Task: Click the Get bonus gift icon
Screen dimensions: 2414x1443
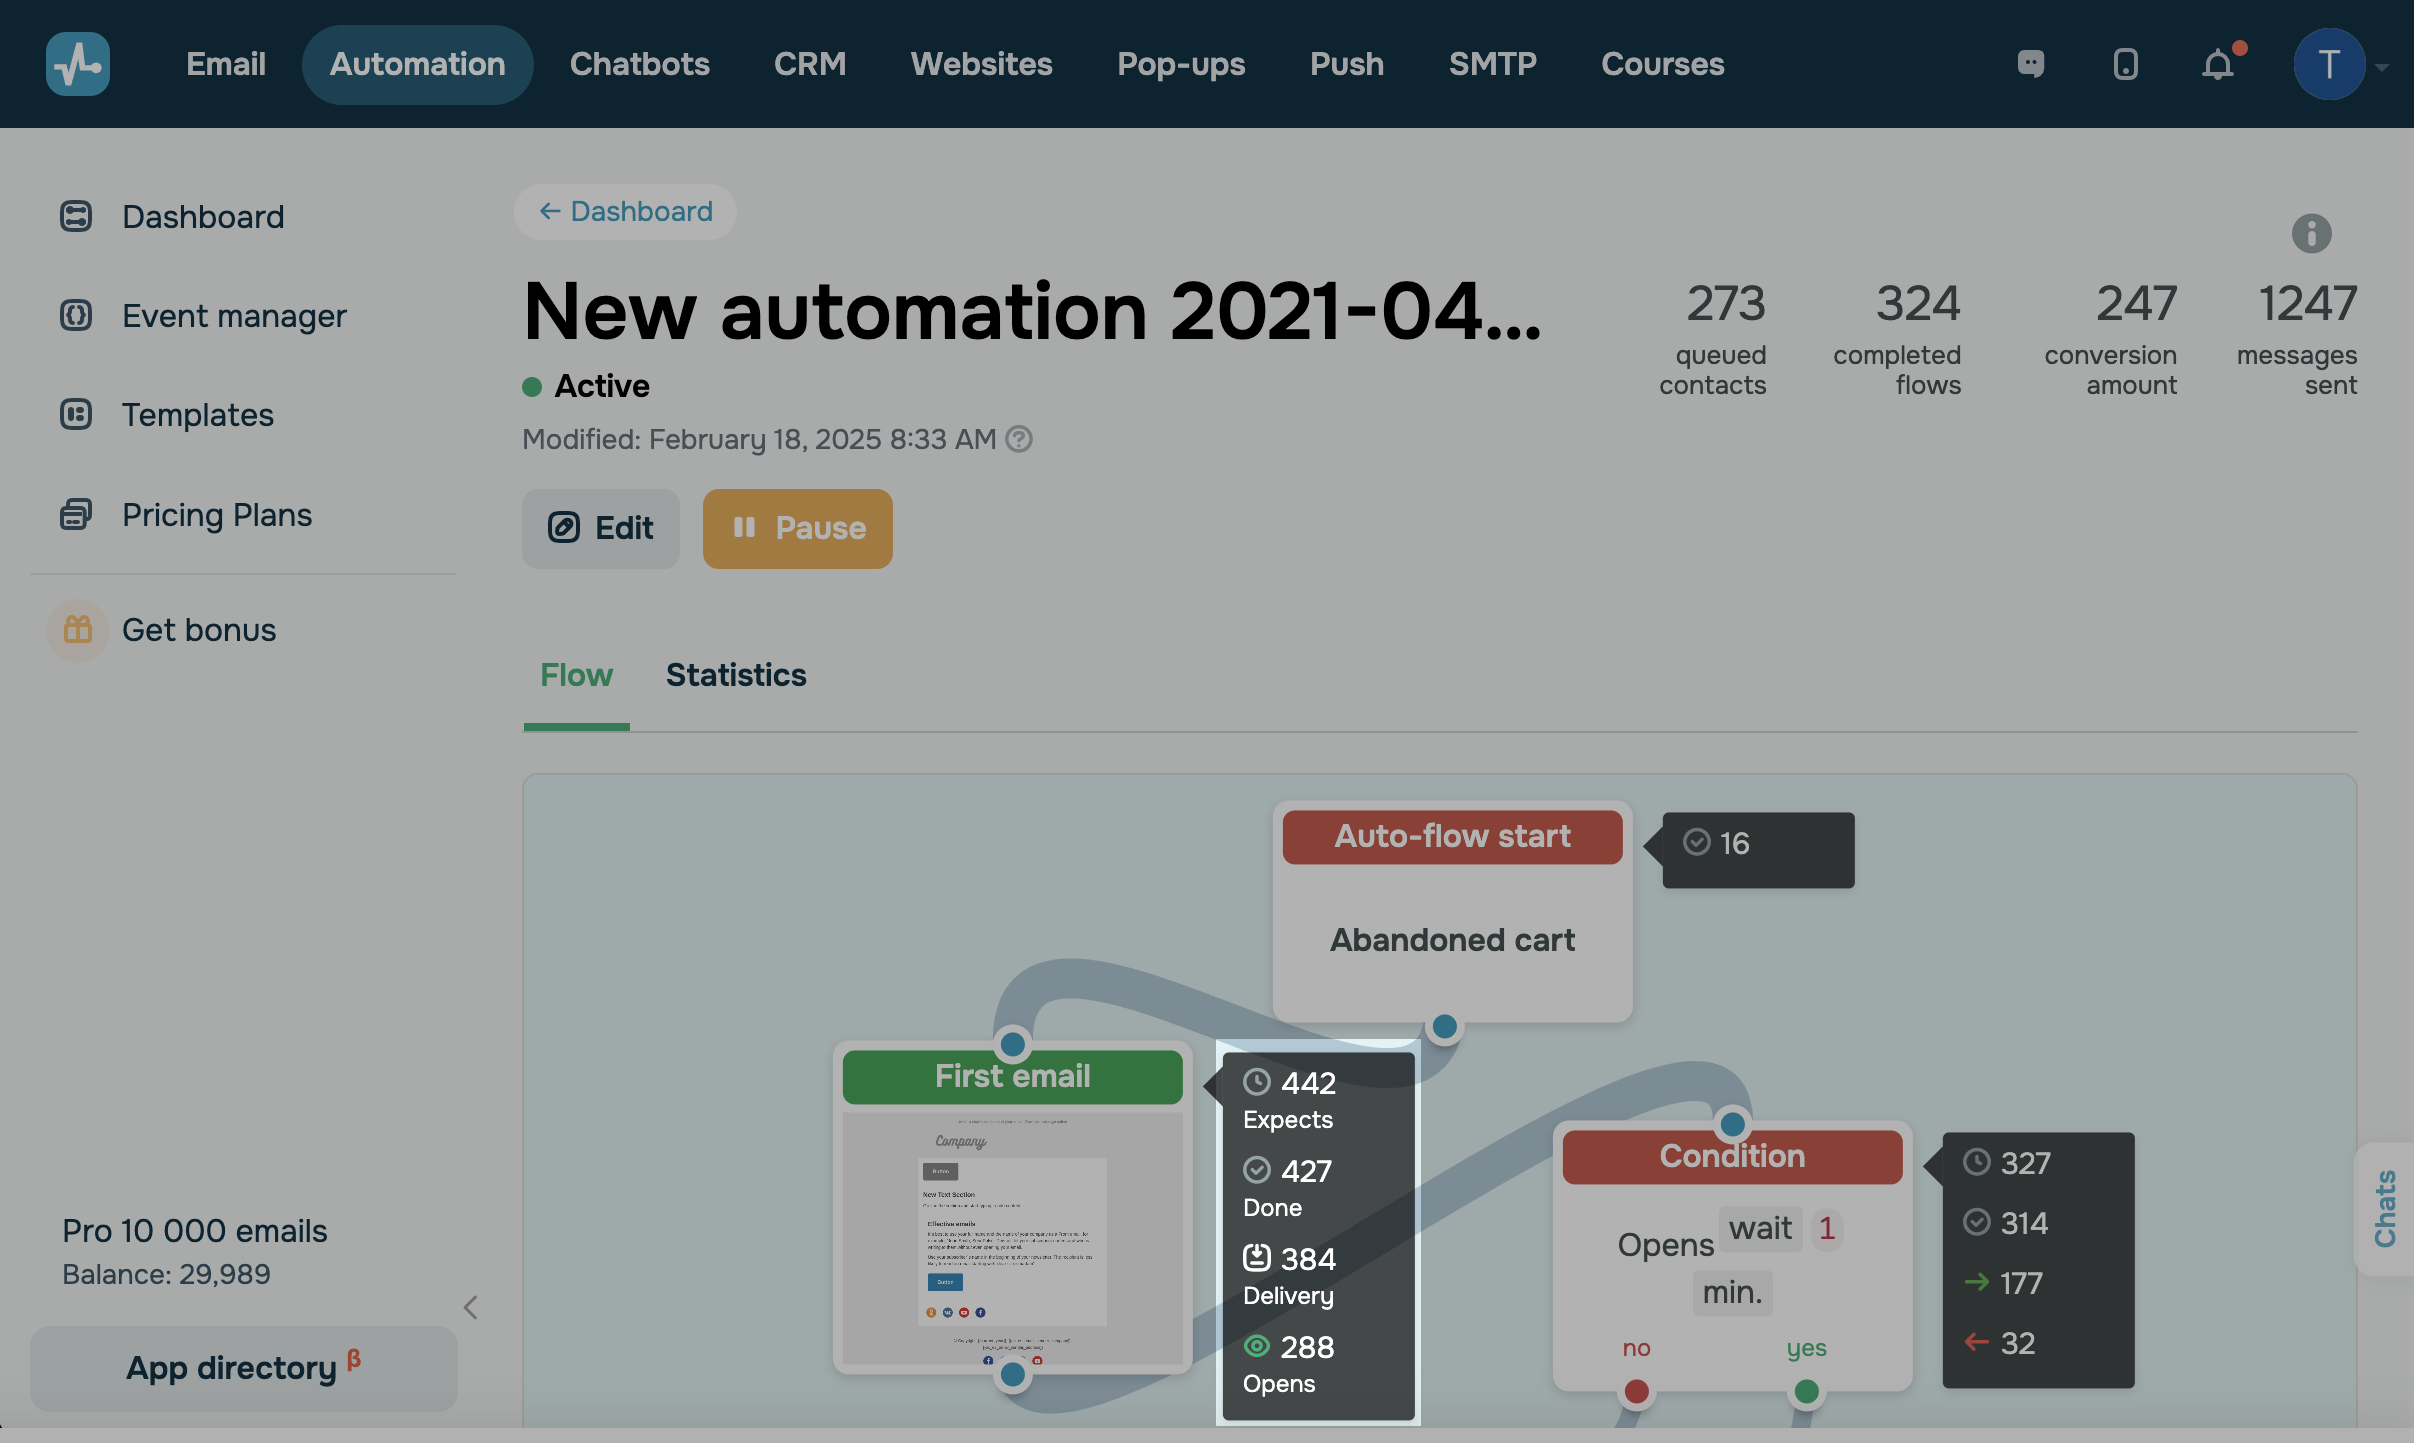Action: click(77, 630)
